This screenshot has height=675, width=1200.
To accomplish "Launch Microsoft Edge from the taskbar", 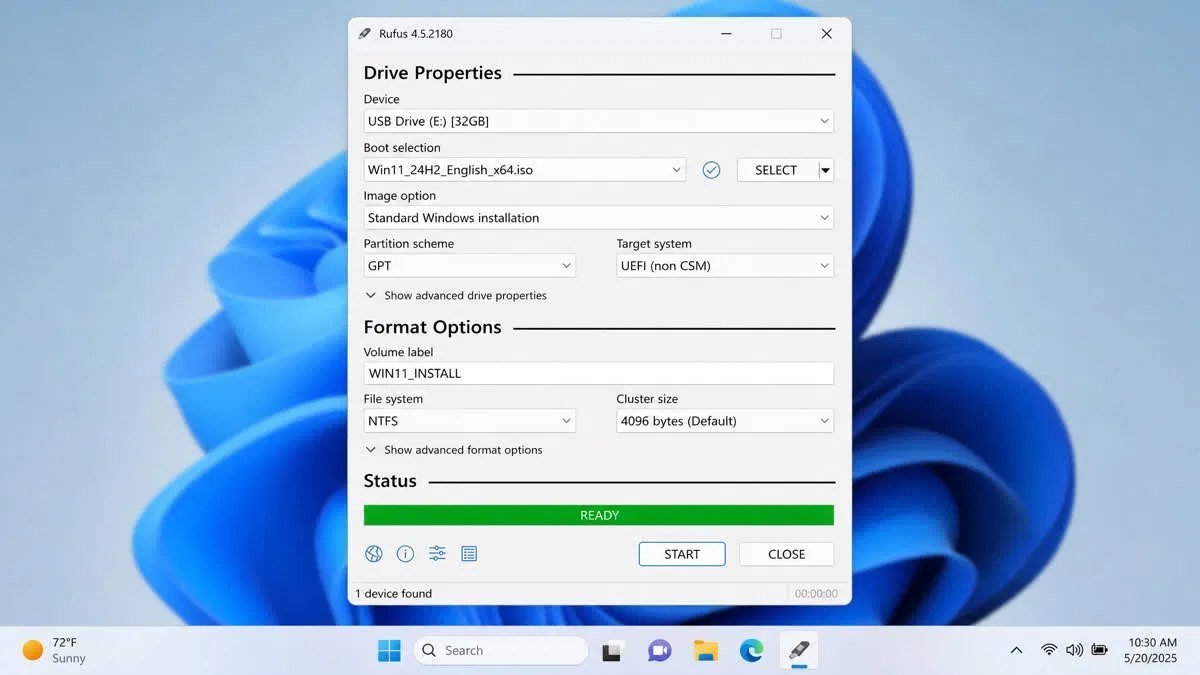I will (x=751, y=651).
